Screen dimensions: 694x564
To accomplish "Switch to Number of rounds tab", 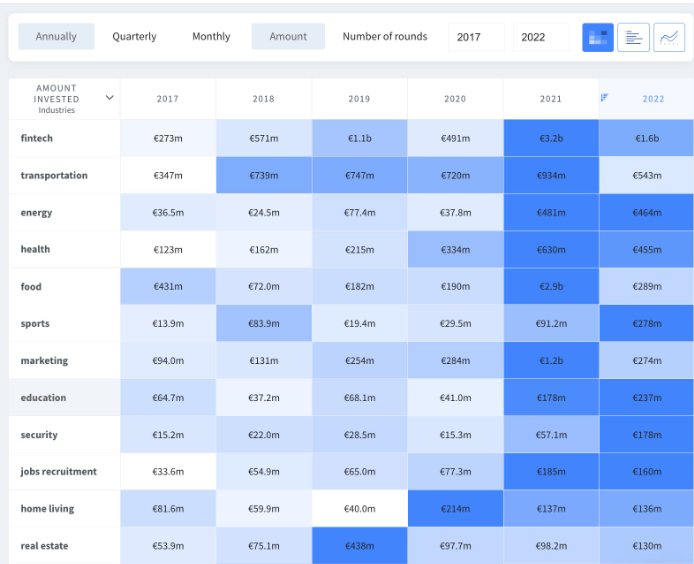I will click(385, 37).
